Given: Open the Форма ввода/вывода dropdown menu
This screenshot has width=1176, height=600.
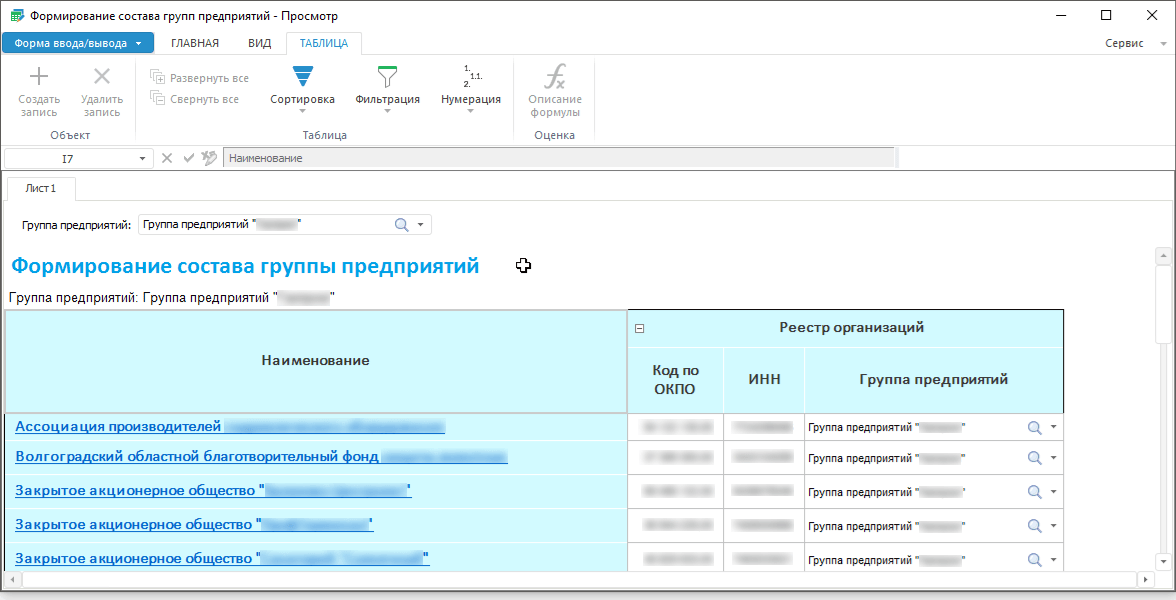Looking at the screenshot, I should [78, 43].
